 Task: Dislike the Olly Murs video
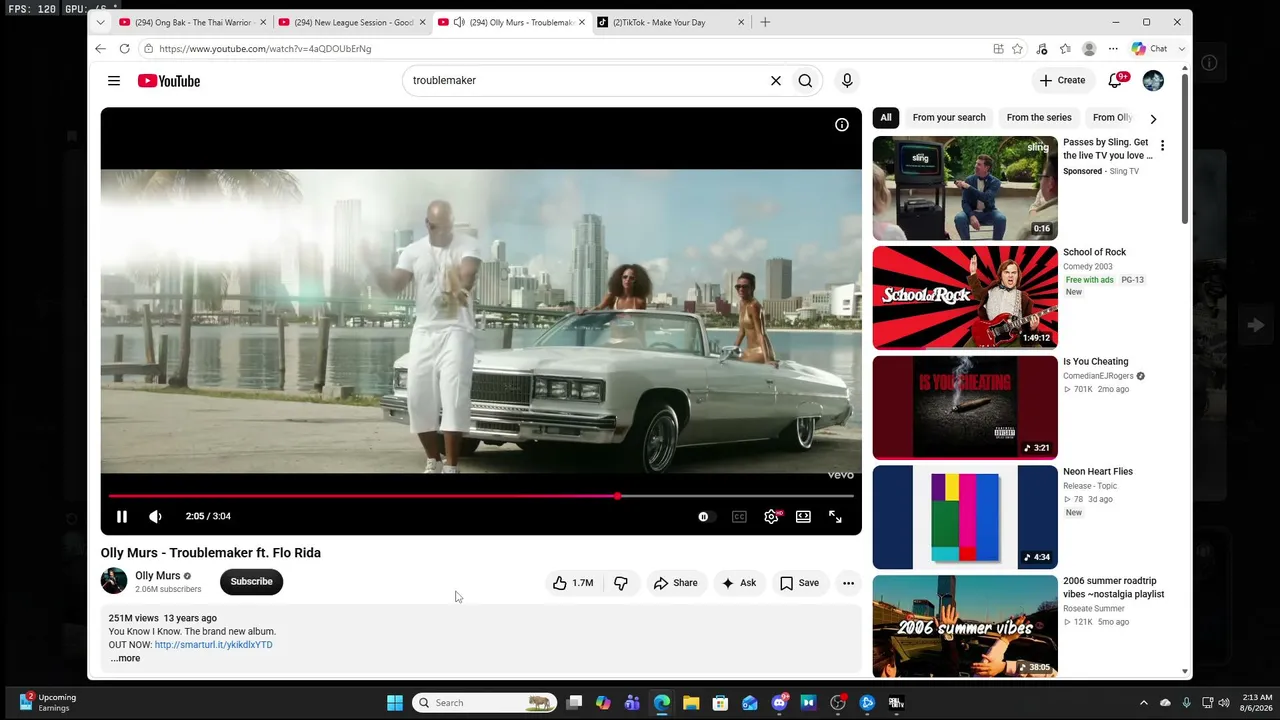pyautogui.click(x=621, y=583)
